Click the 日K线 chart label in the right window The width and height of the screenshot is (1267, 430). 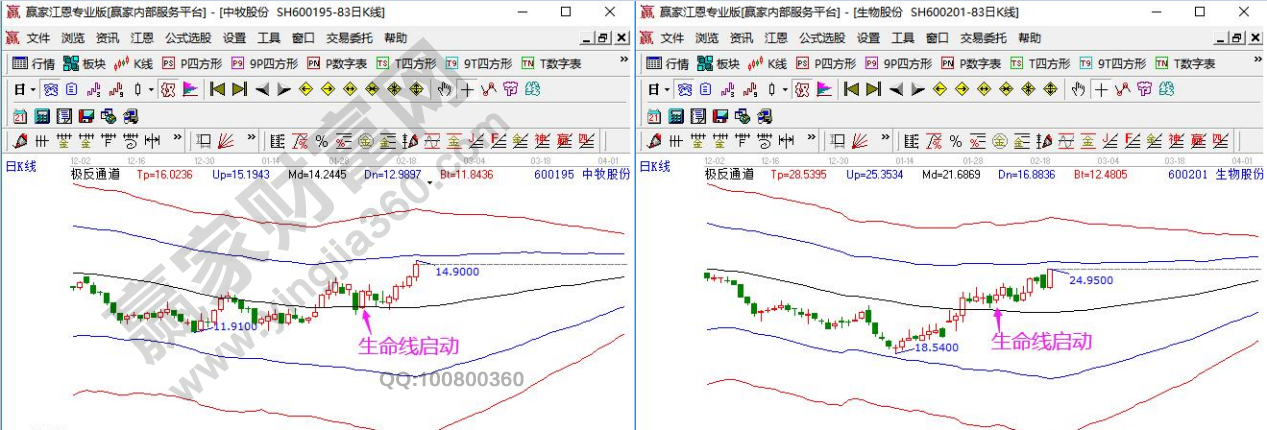654,166
